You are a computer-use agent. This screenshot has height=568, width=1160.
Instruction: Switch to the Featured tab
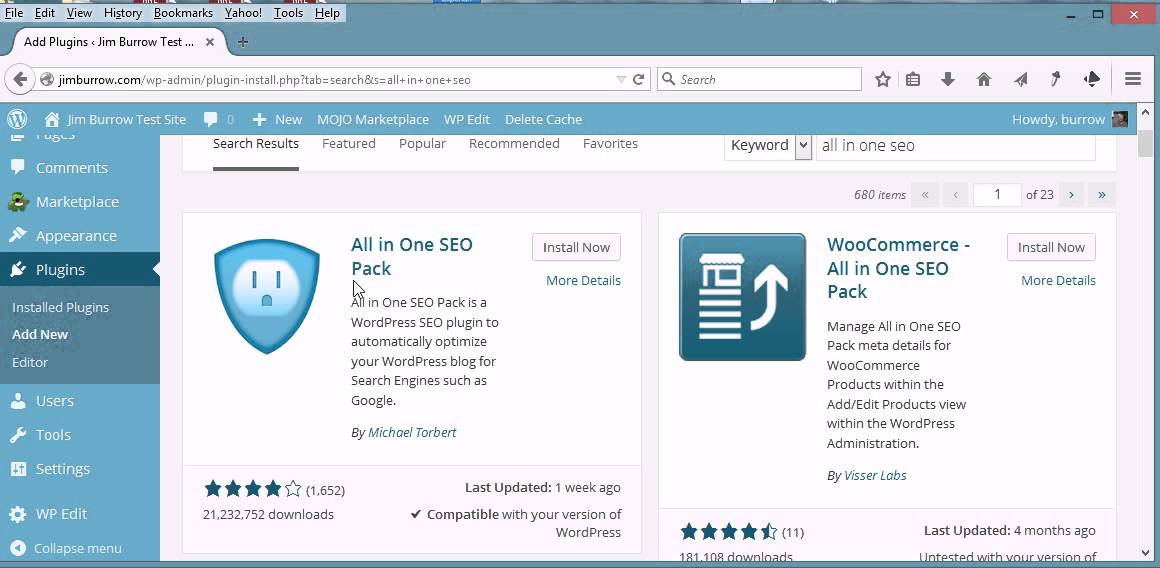[348, 144]
